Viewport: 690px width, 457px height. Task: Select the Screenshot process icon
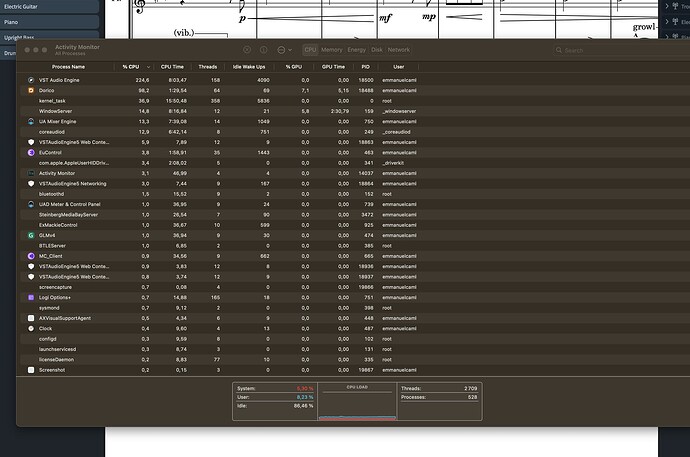tap(31, 370)
